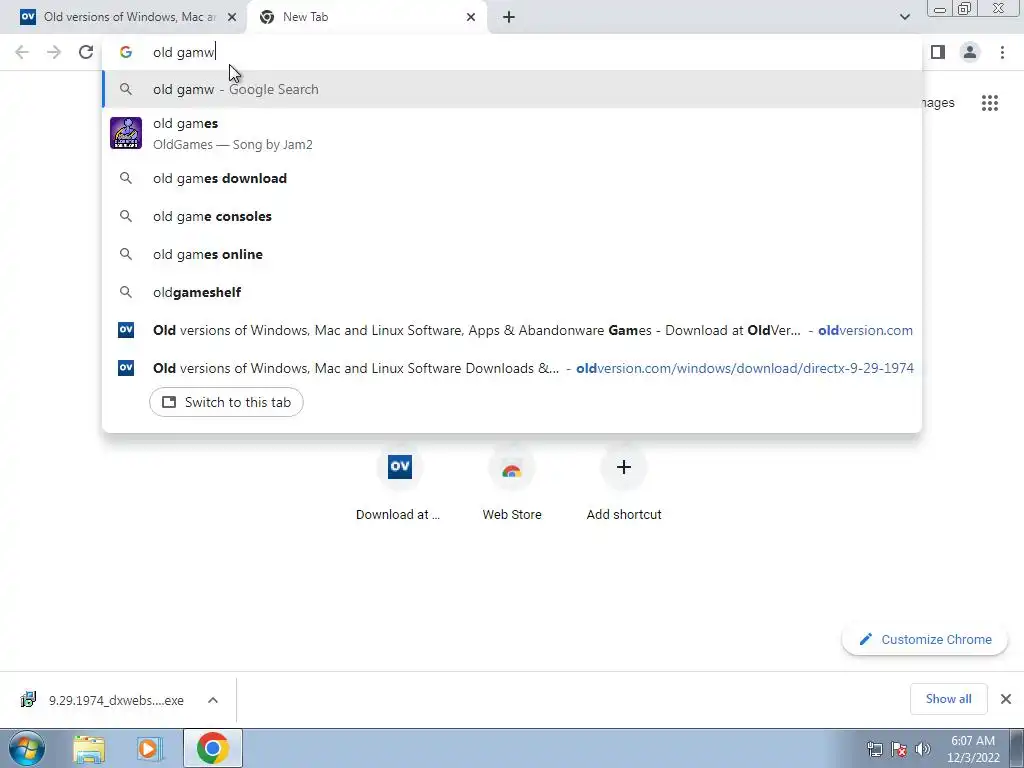Click Show all downloads
Image resolution: width=1024 pixels, height=768 pixels.
point(948,699)
